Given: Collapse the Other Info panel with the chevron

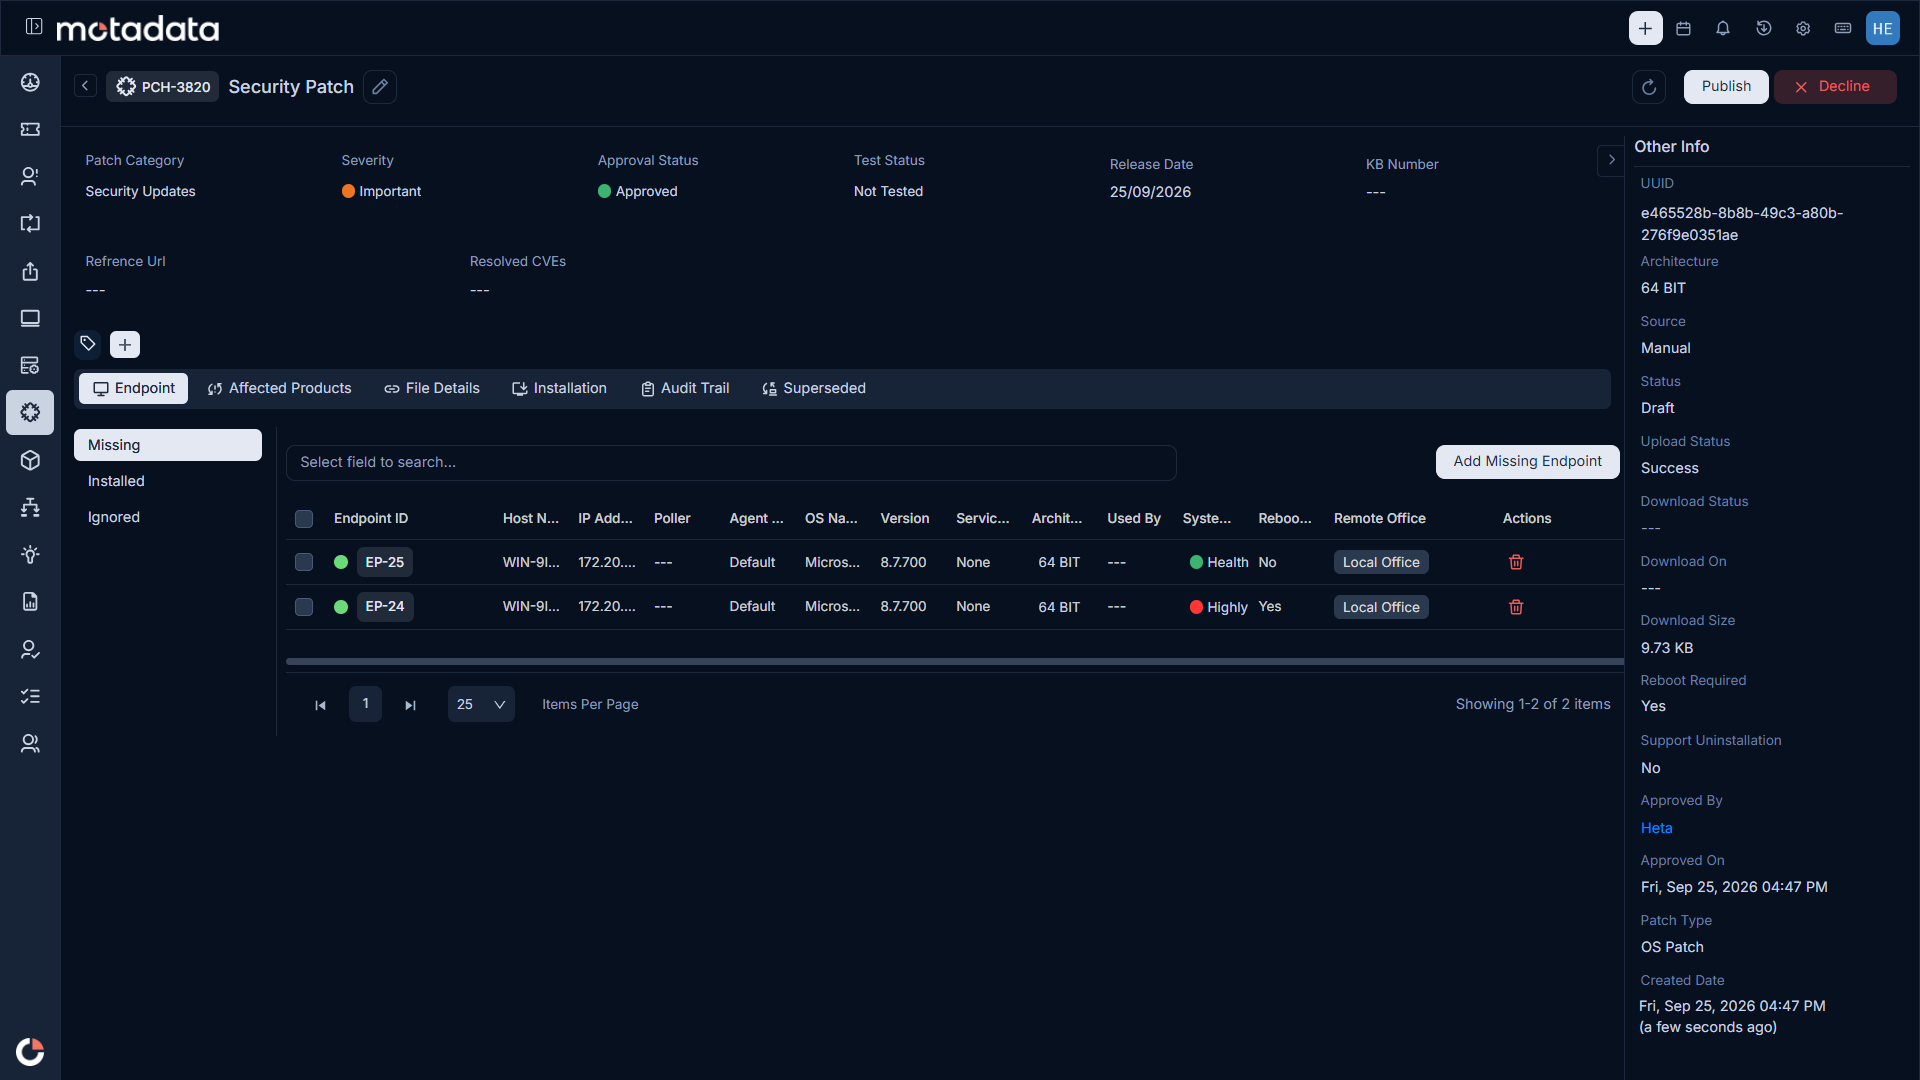Looking at the screenshot, I should [1611, 160].
